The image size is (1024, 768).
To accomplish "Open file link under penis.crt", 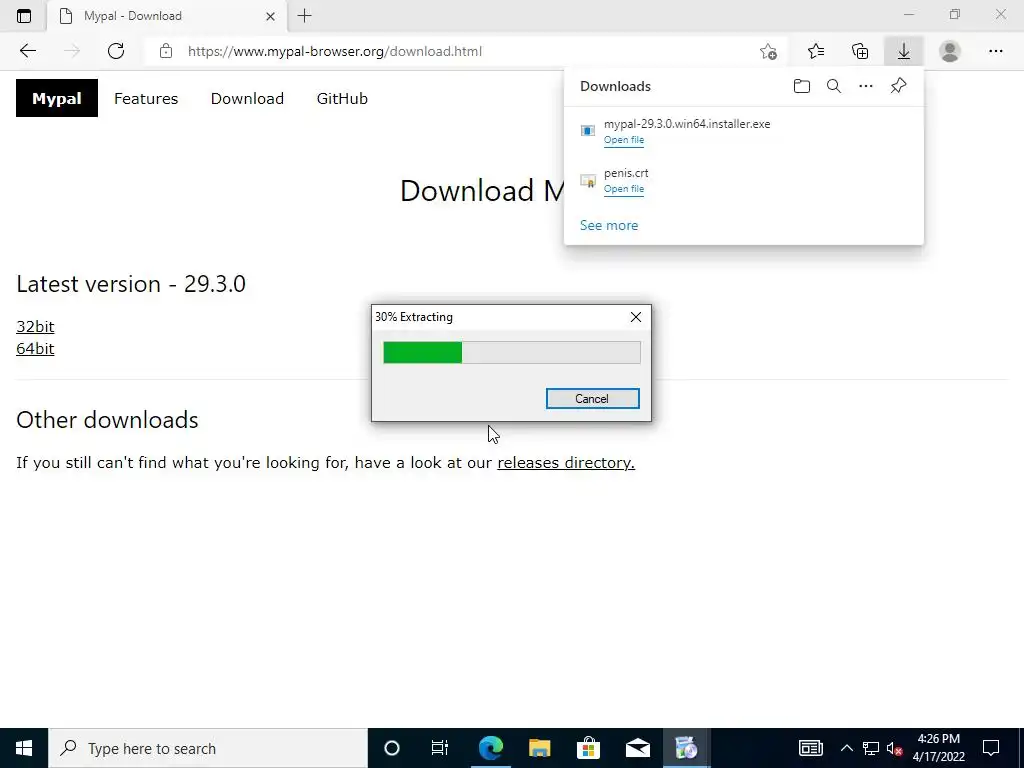I will click(624, 189).
